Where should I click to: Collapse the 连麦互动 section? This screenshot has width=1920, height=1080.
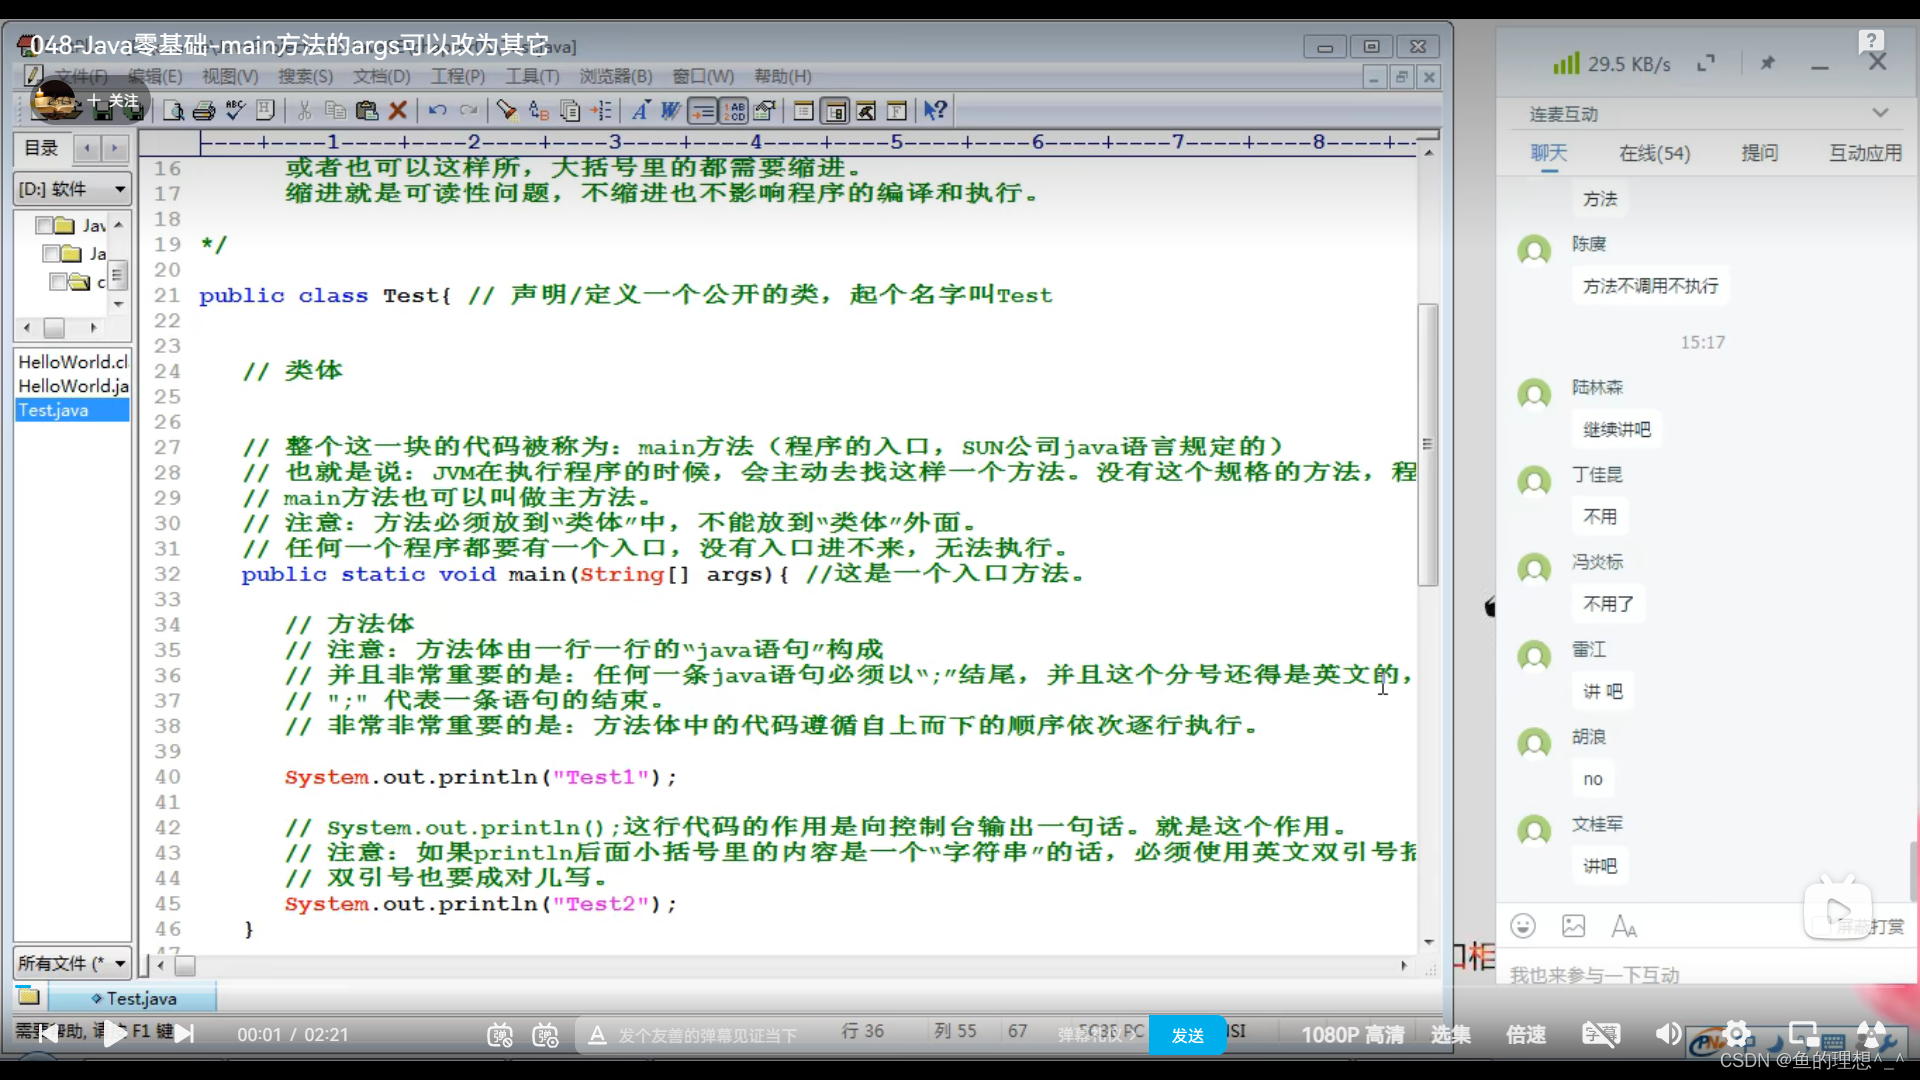[x=1881, y=113]
